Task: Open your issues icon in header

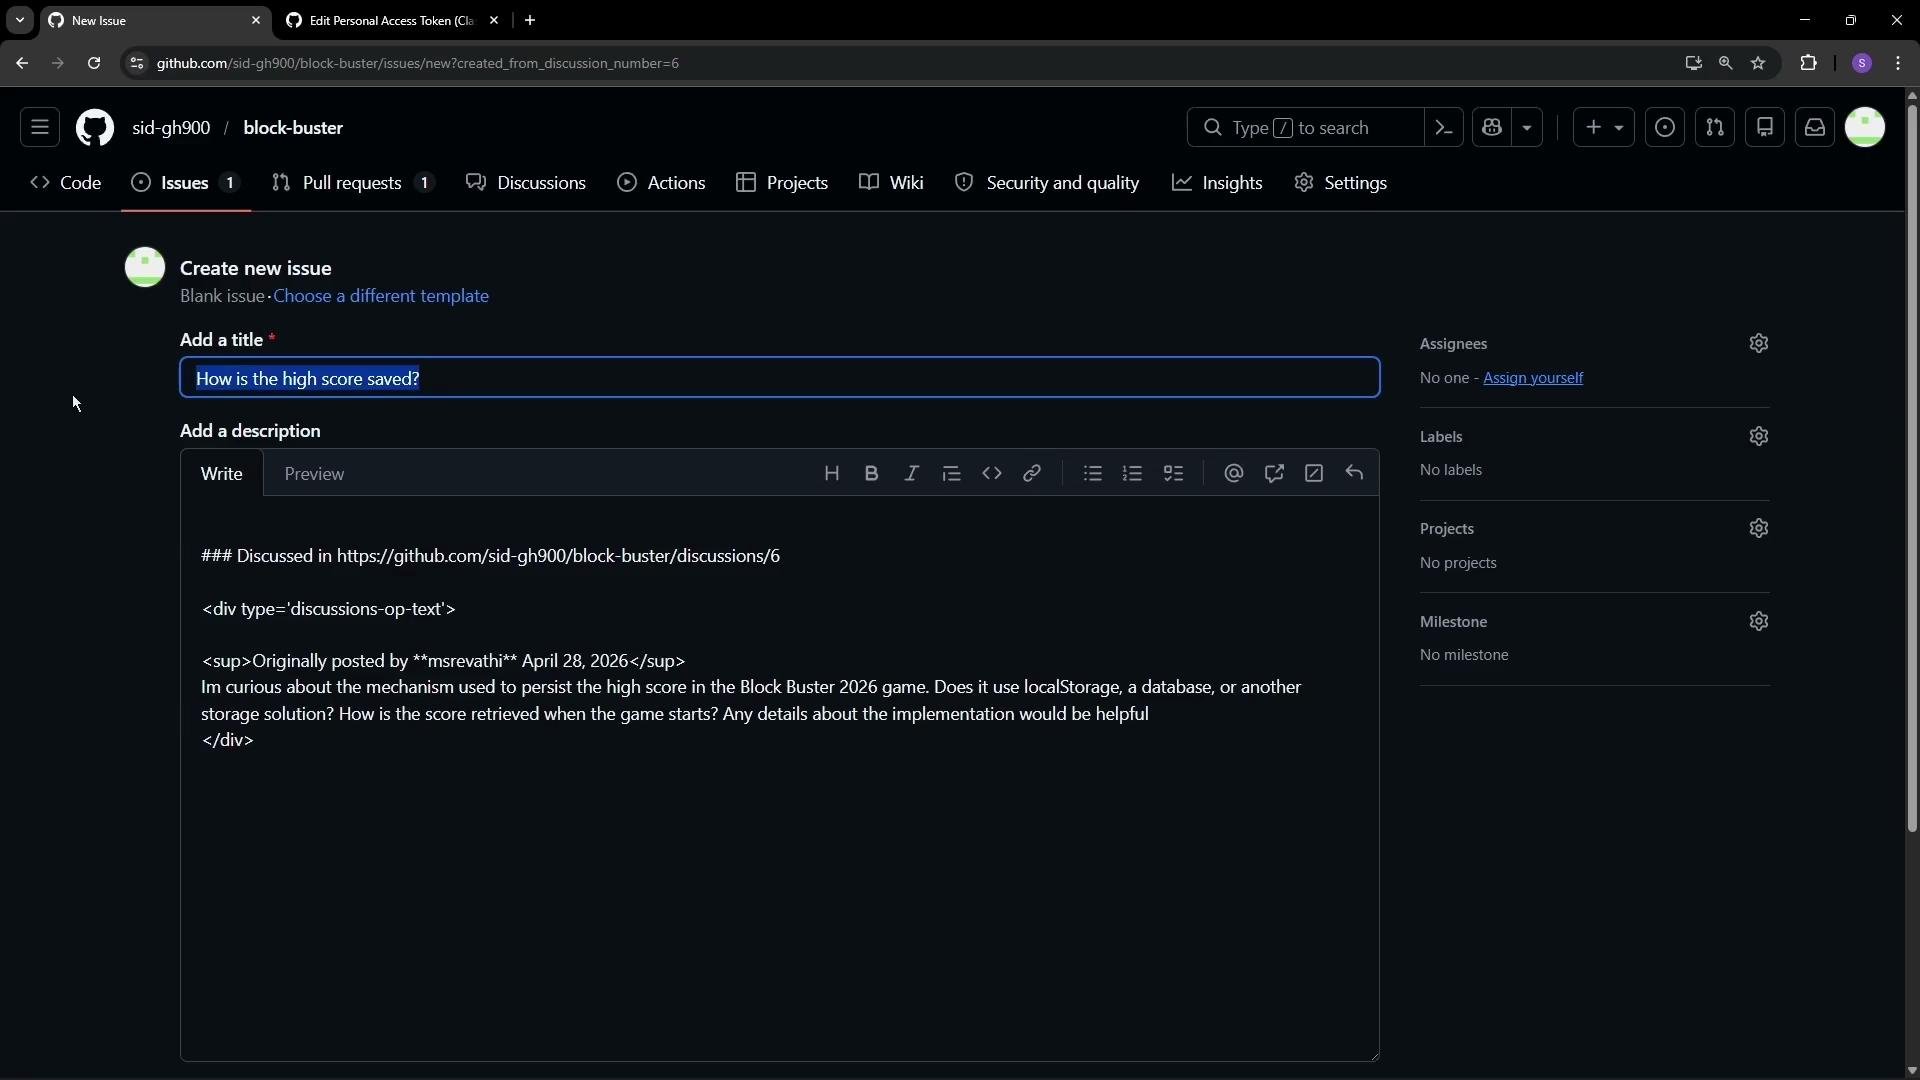Action: [1665, 128]
